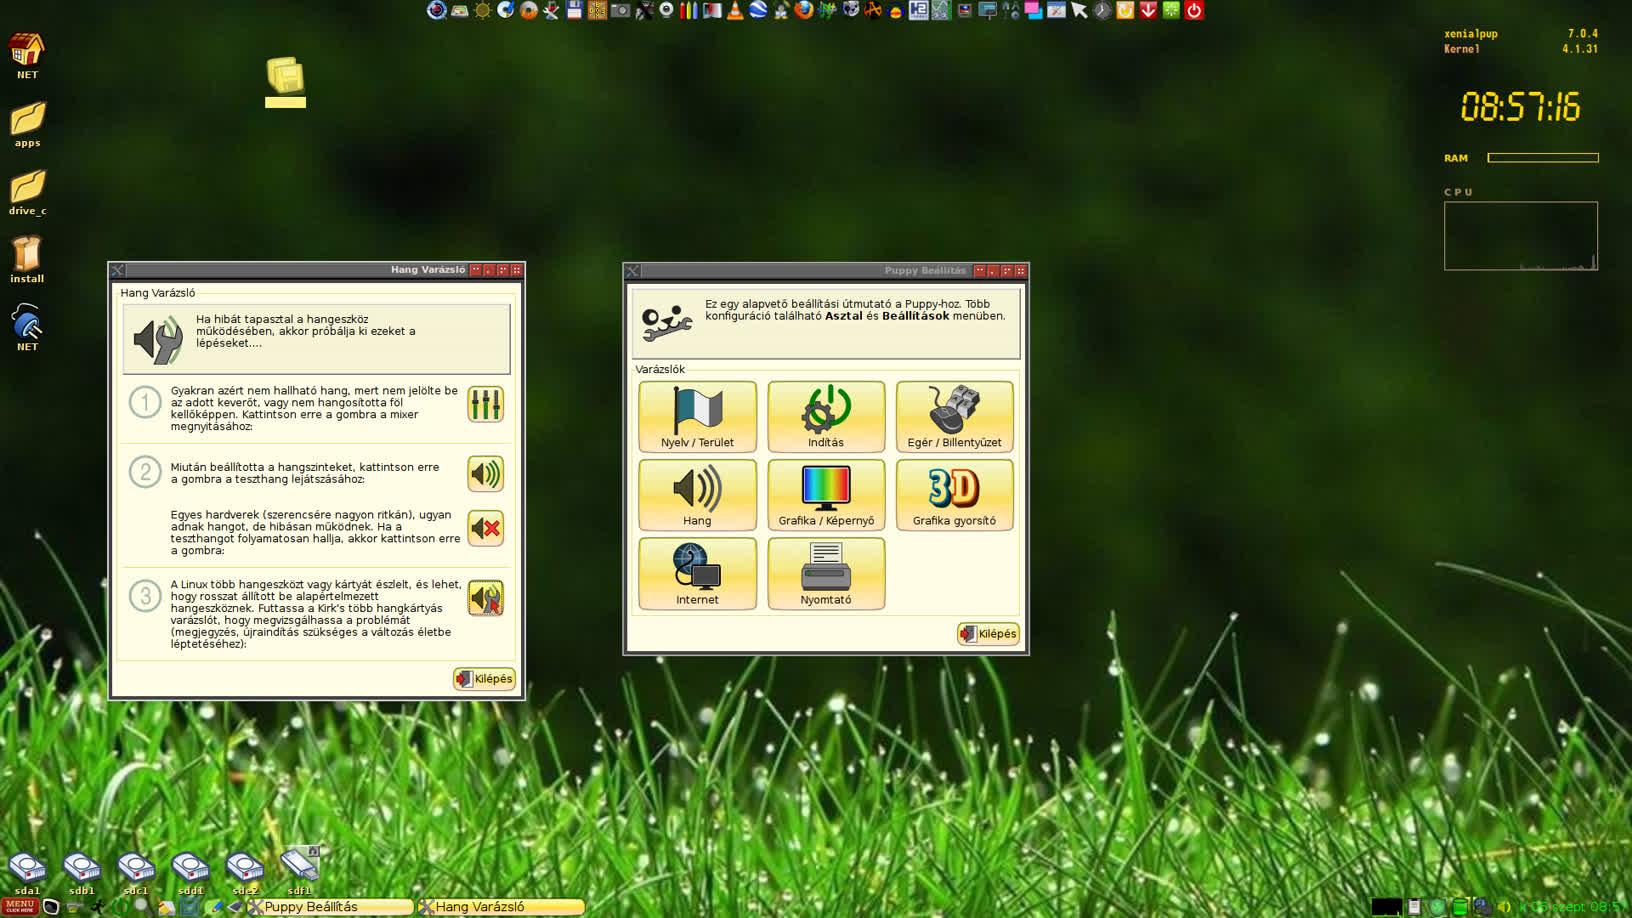Open the drive_c folder icon

[x=27, y=192]
